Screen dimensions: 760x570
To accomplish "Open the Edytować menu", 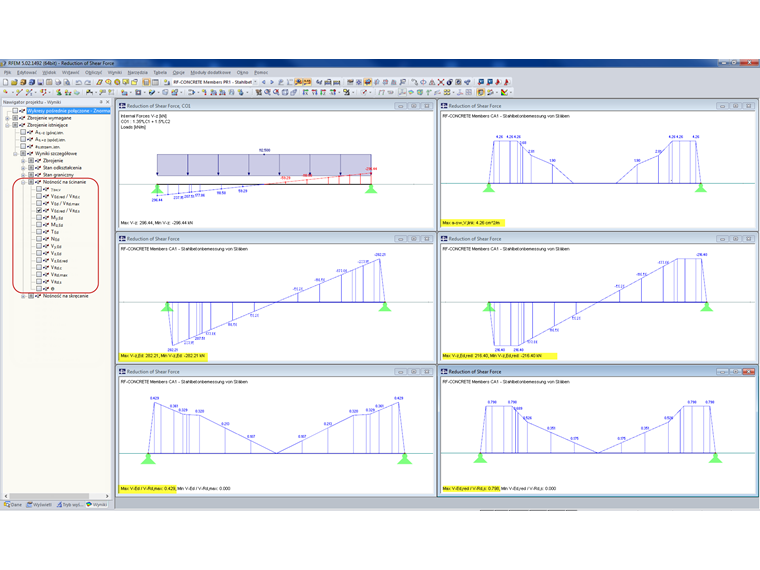I will 27,73.
